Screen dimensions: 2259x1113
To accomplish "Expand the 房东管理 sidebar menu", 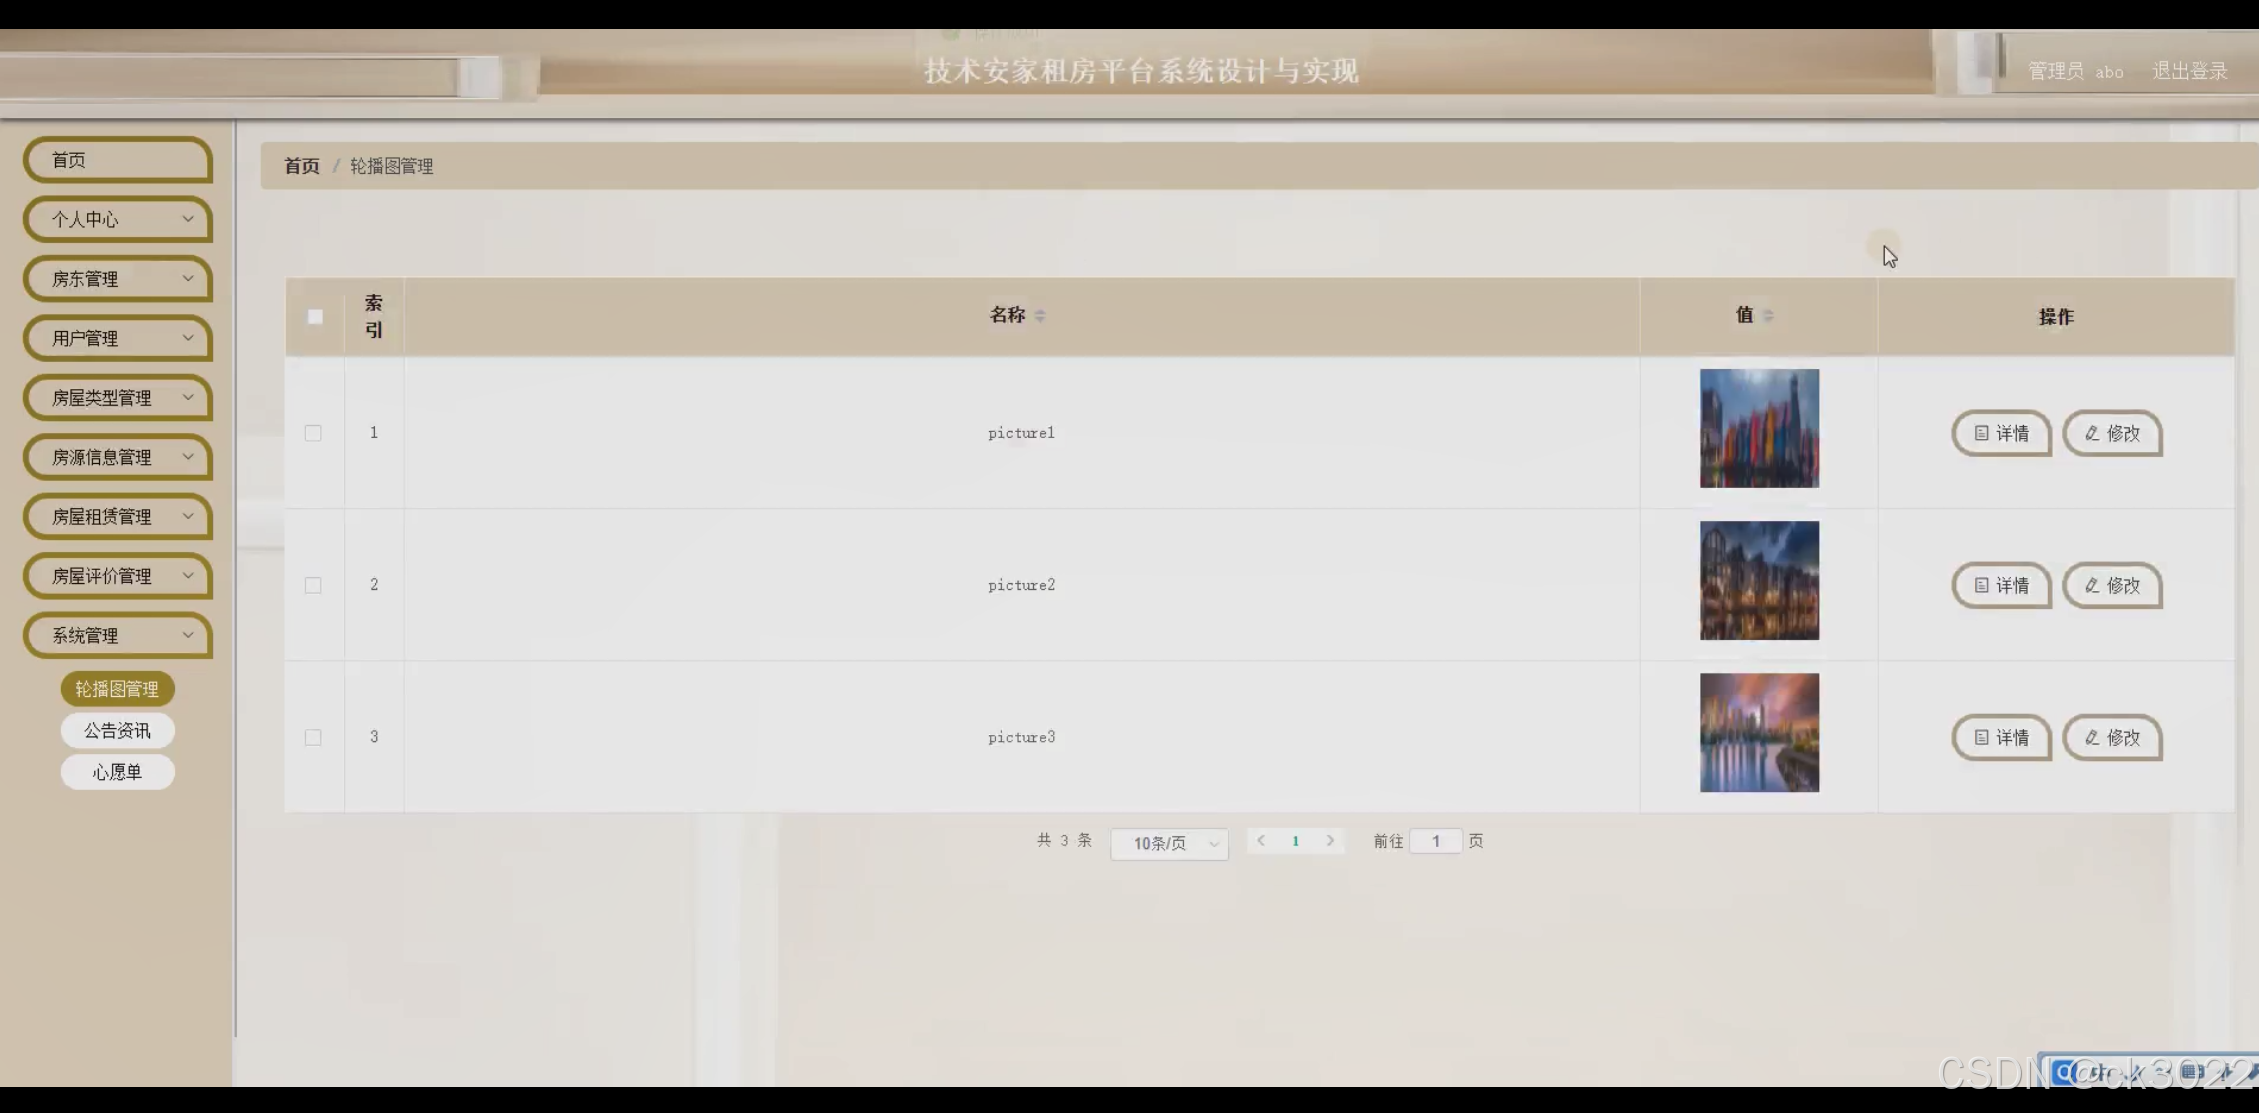I will tap(118, 279).
